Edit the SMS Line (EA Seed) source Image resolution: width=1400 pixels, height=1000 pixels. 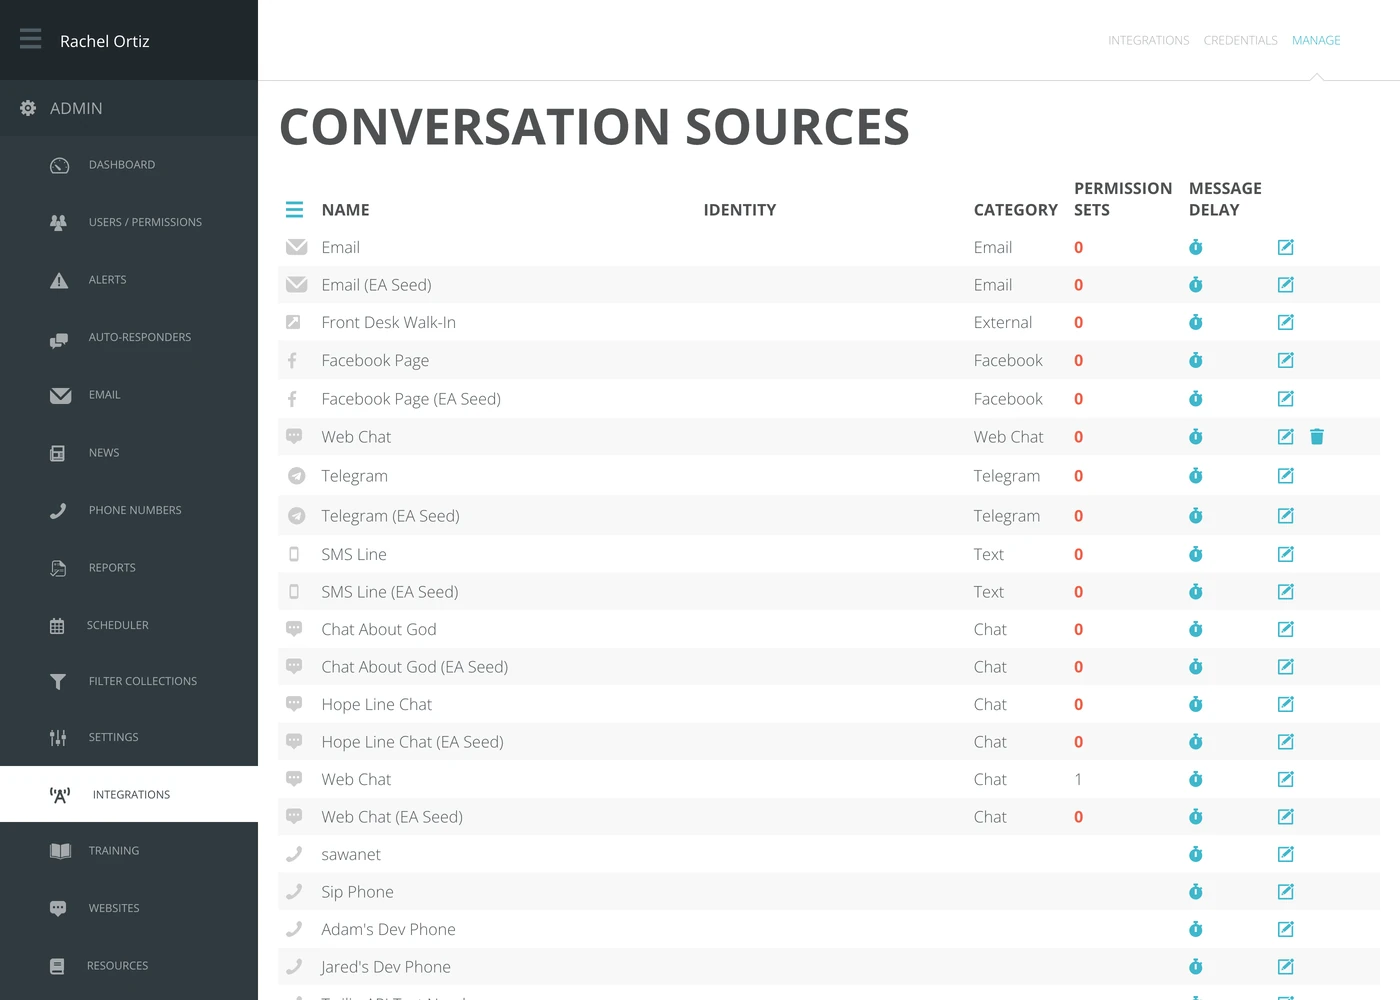1286,592
